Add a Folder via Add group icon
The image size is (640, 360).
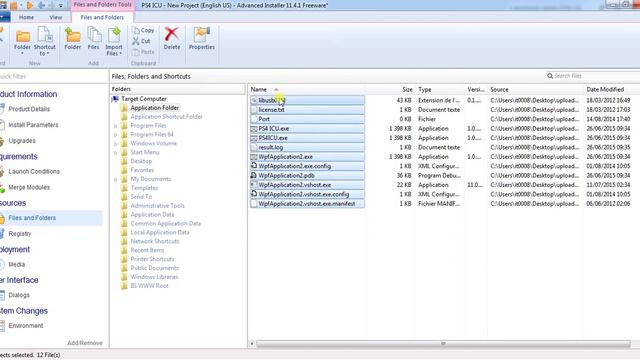click(73, 39)
